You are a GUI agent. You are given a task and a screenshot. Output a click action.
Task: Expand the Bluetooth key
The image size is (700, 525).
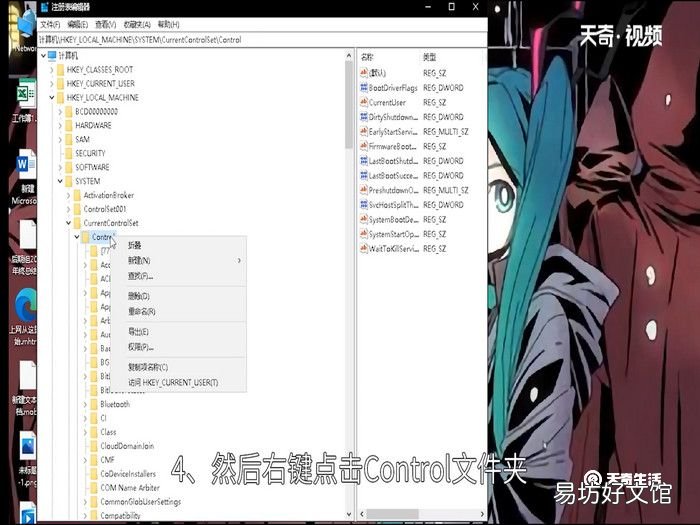85,404
